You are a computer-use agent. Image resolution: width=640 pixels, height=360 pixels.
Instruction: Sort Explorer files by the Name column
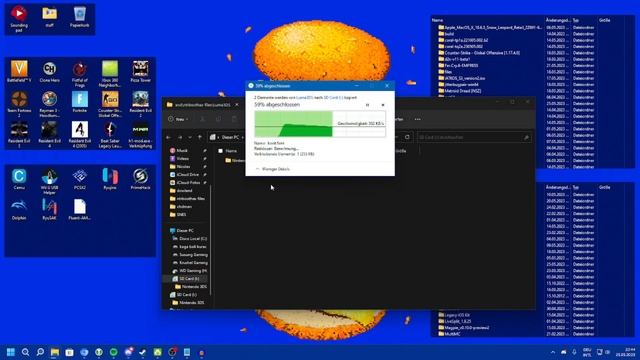pos(231,151)
